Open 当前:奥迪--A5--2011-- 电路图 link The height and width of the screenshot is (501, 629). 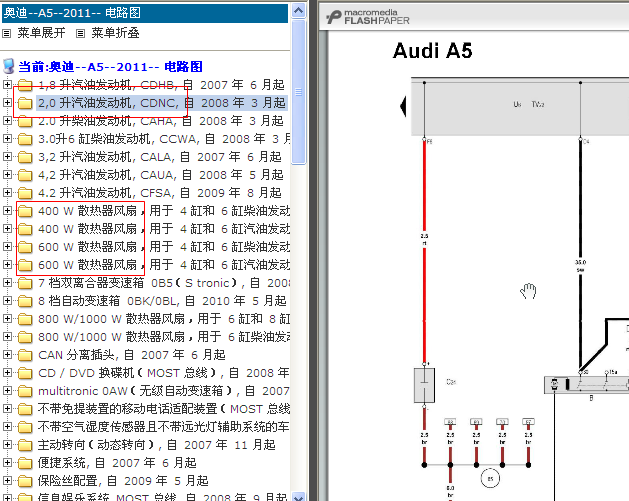point(110,67)
